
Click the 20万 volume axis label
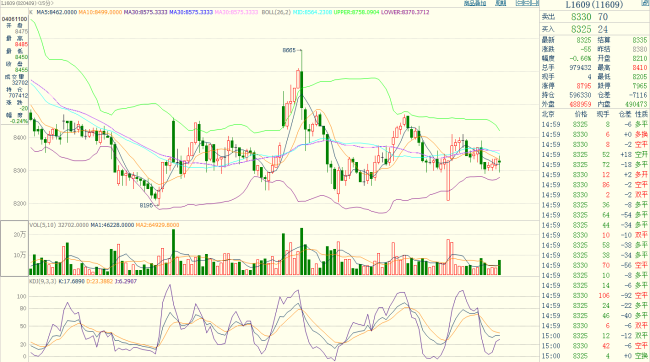coord(20,235)
